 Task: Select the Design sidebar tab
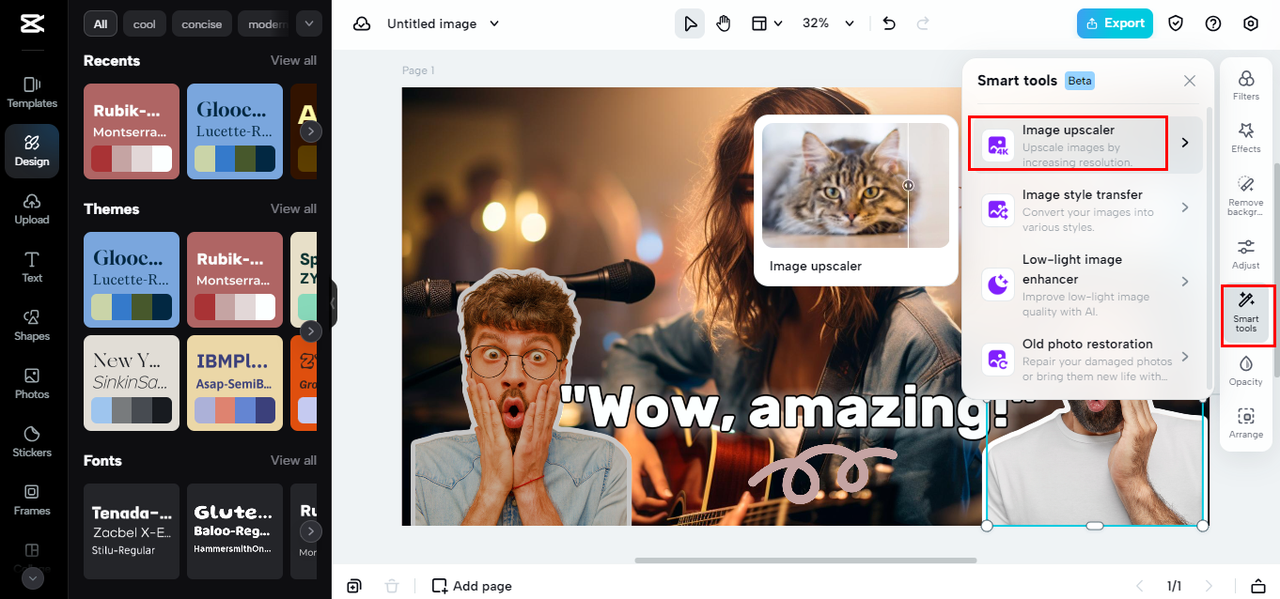[x=32, y=151]
